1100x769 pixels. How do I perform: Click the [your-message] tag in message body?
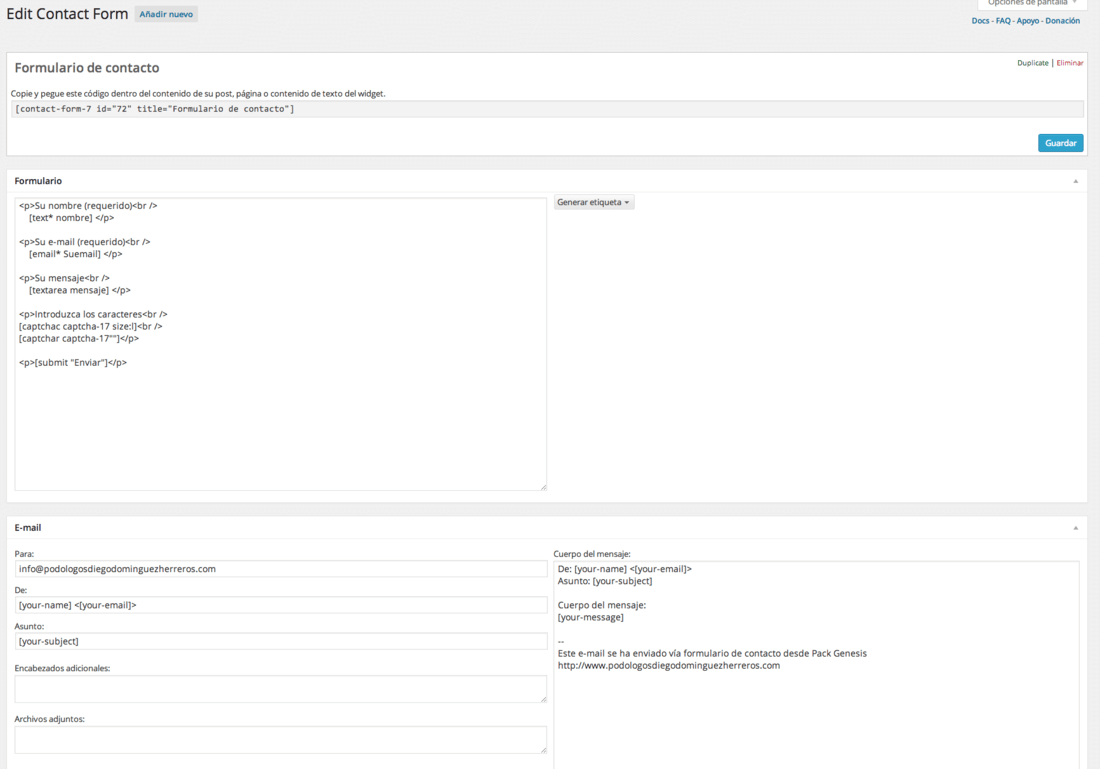pos(591,617)
